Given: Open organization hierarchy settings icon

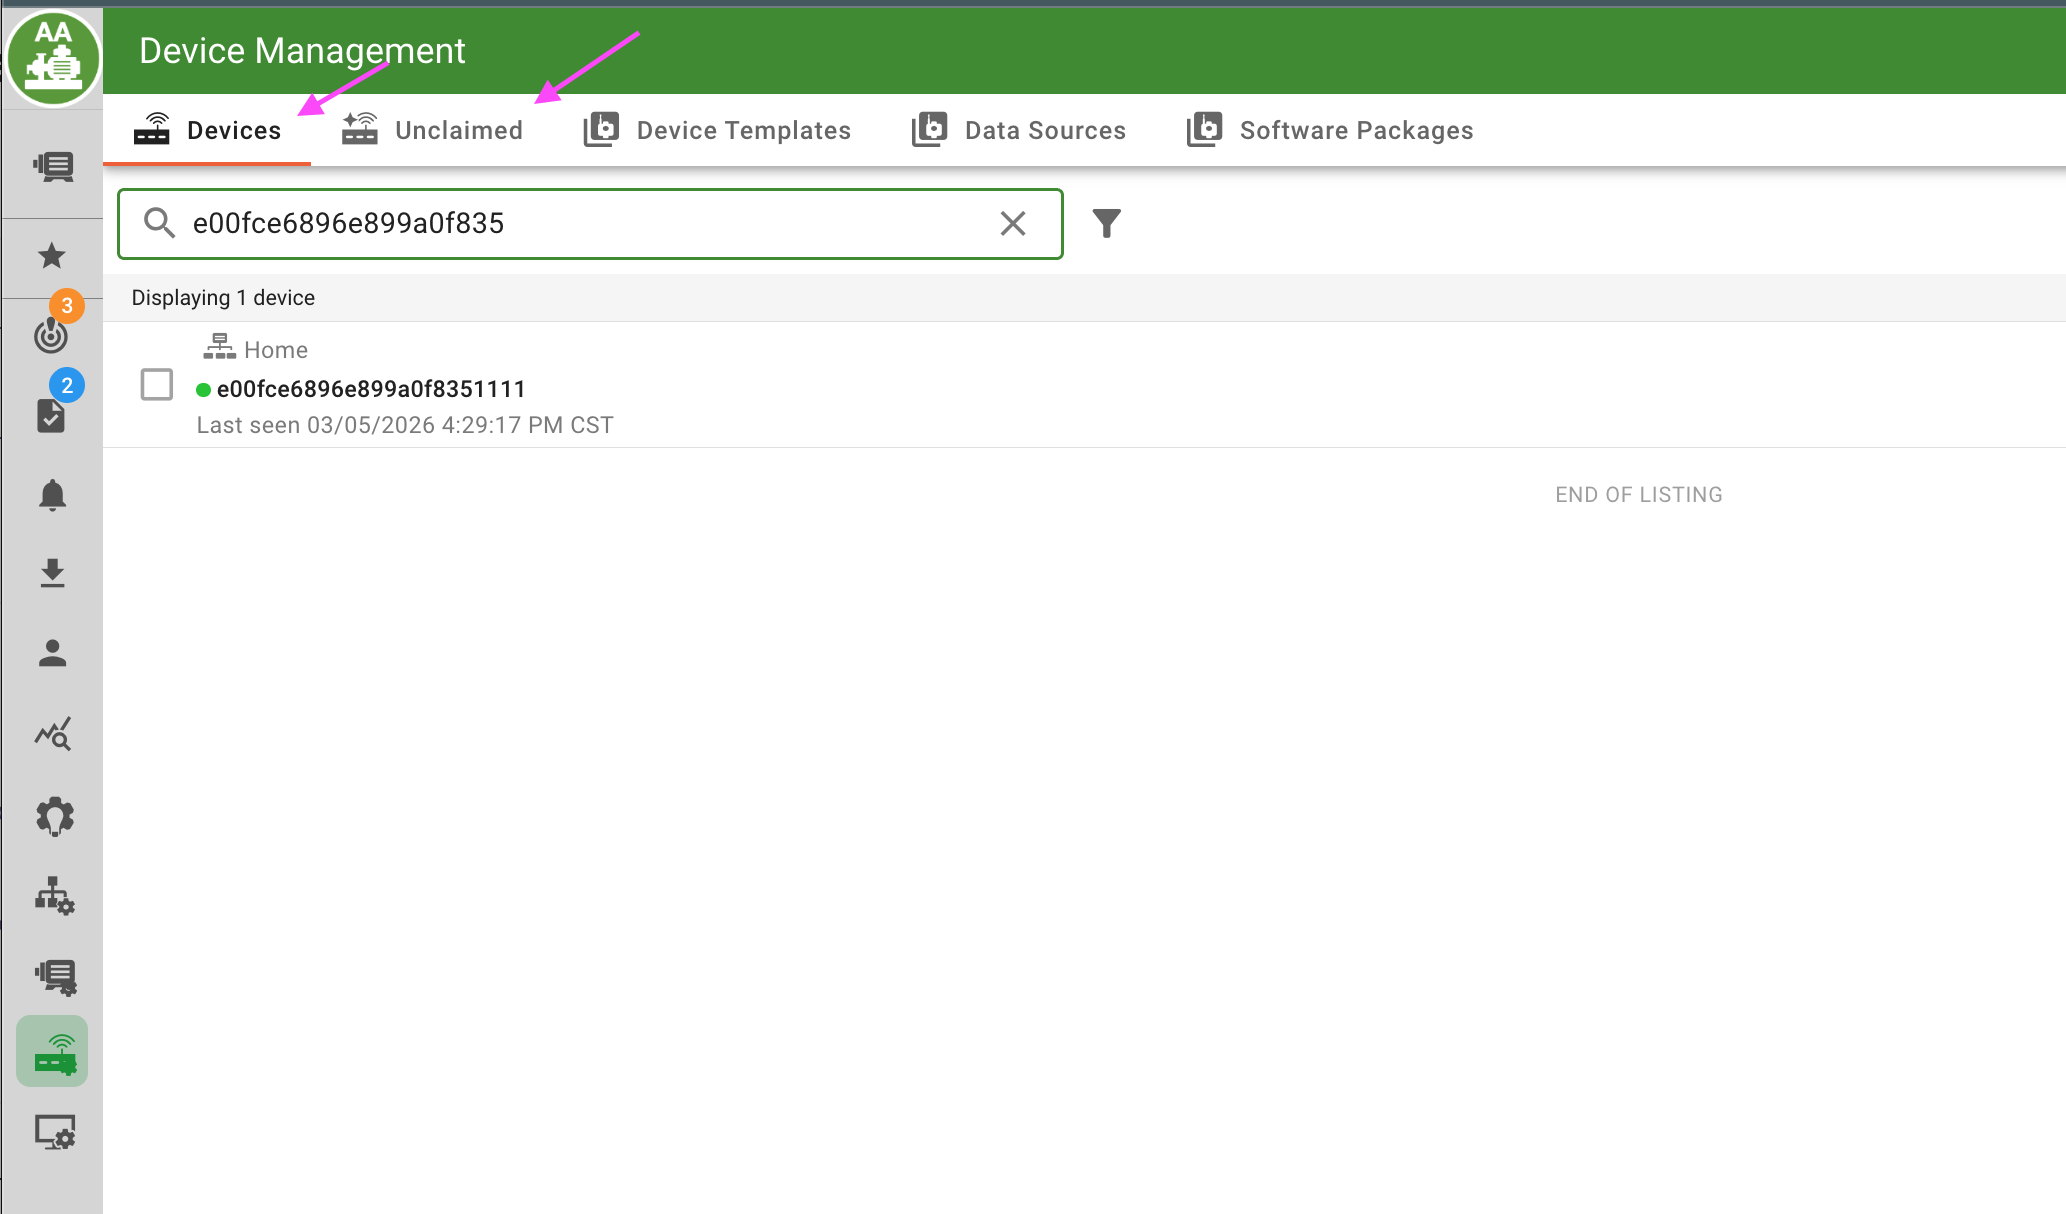Looking at the screenshot, I should click(54, 896).
